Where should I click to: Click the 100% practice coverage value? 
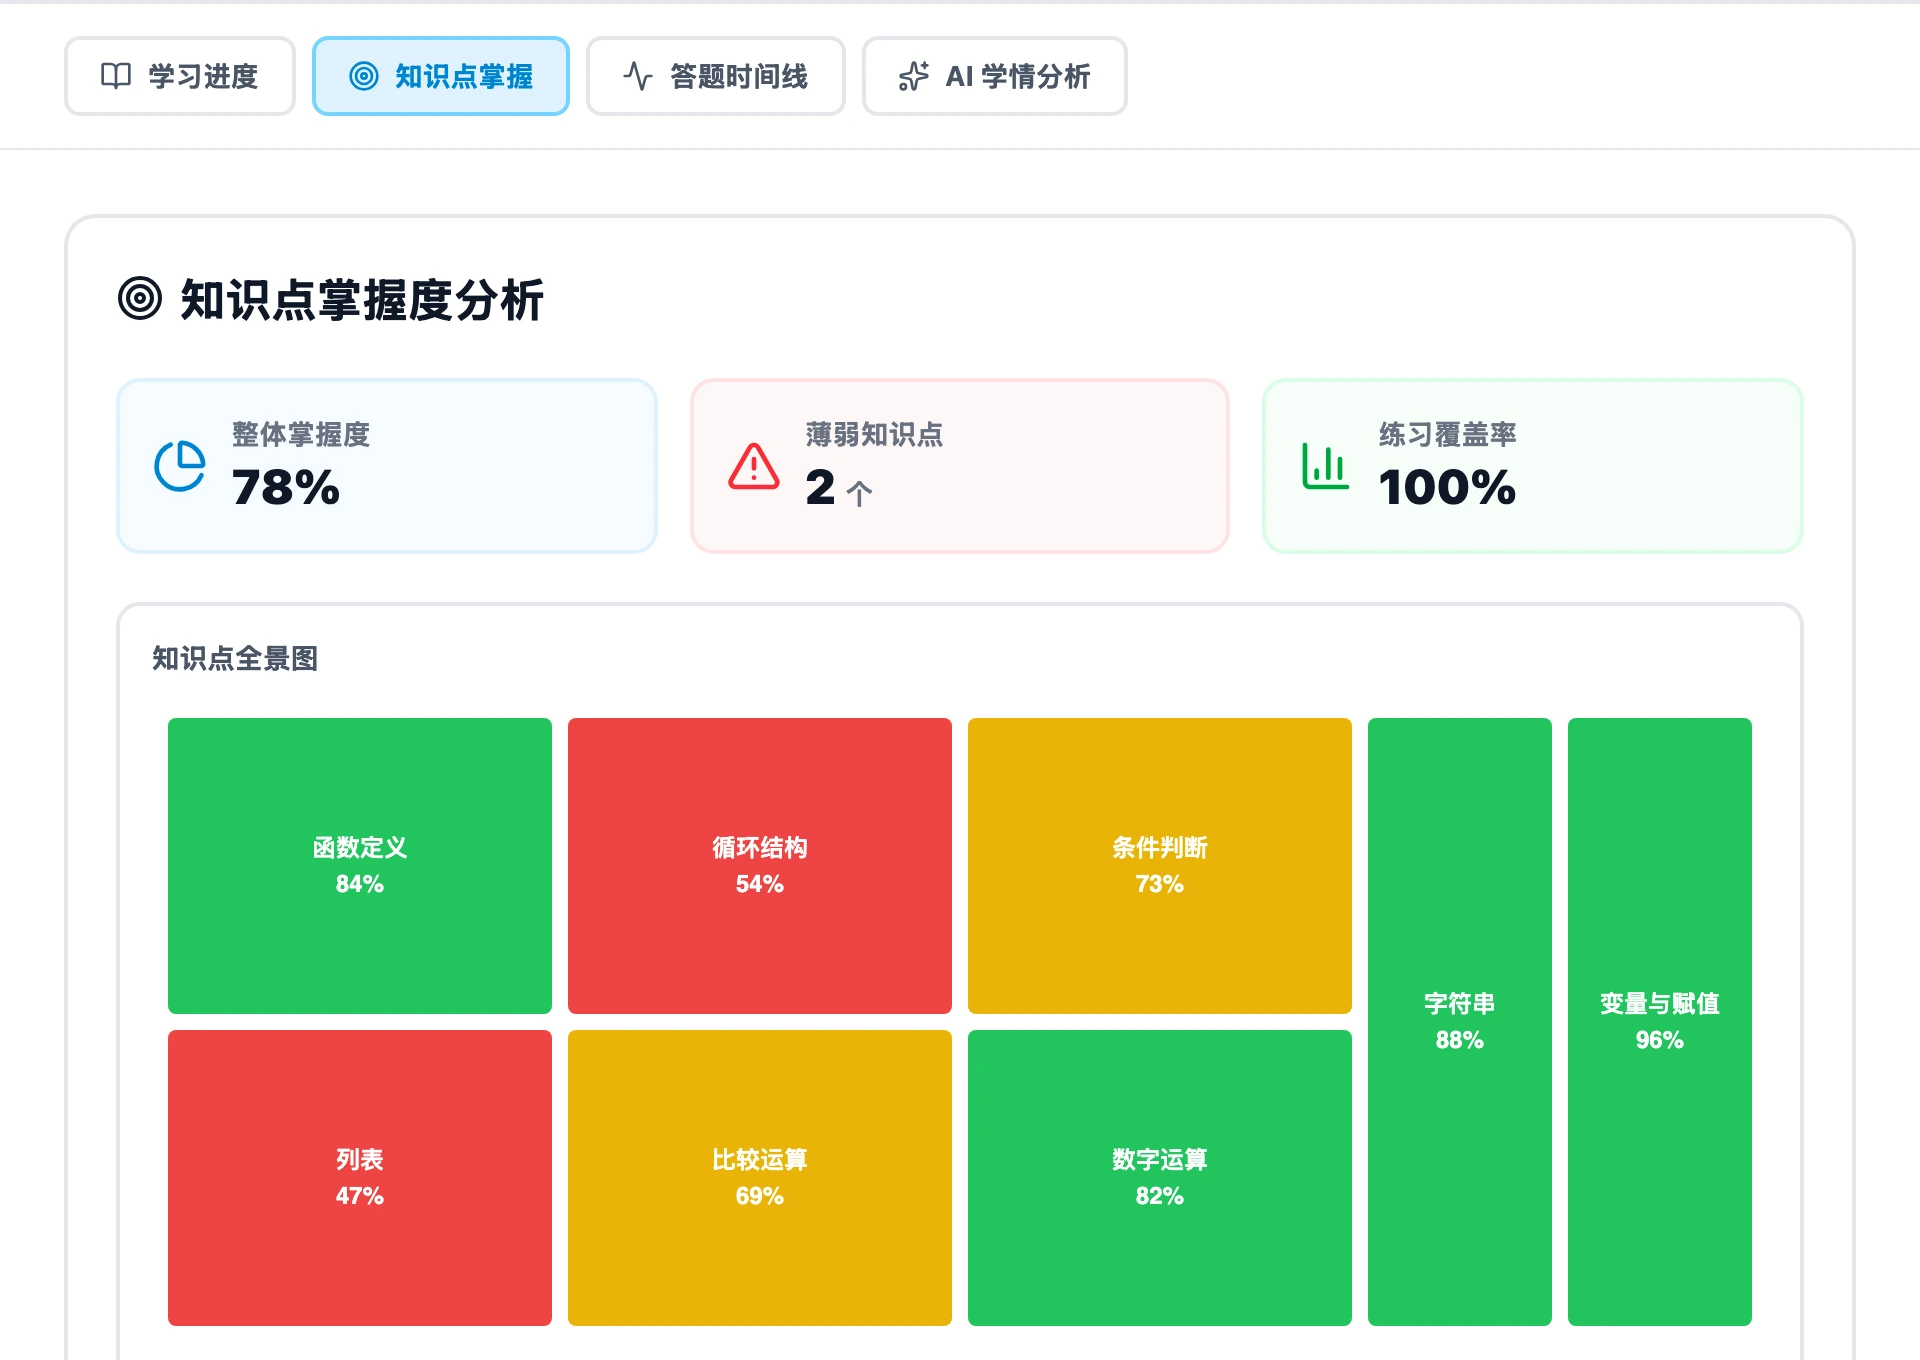point(1447,488)
